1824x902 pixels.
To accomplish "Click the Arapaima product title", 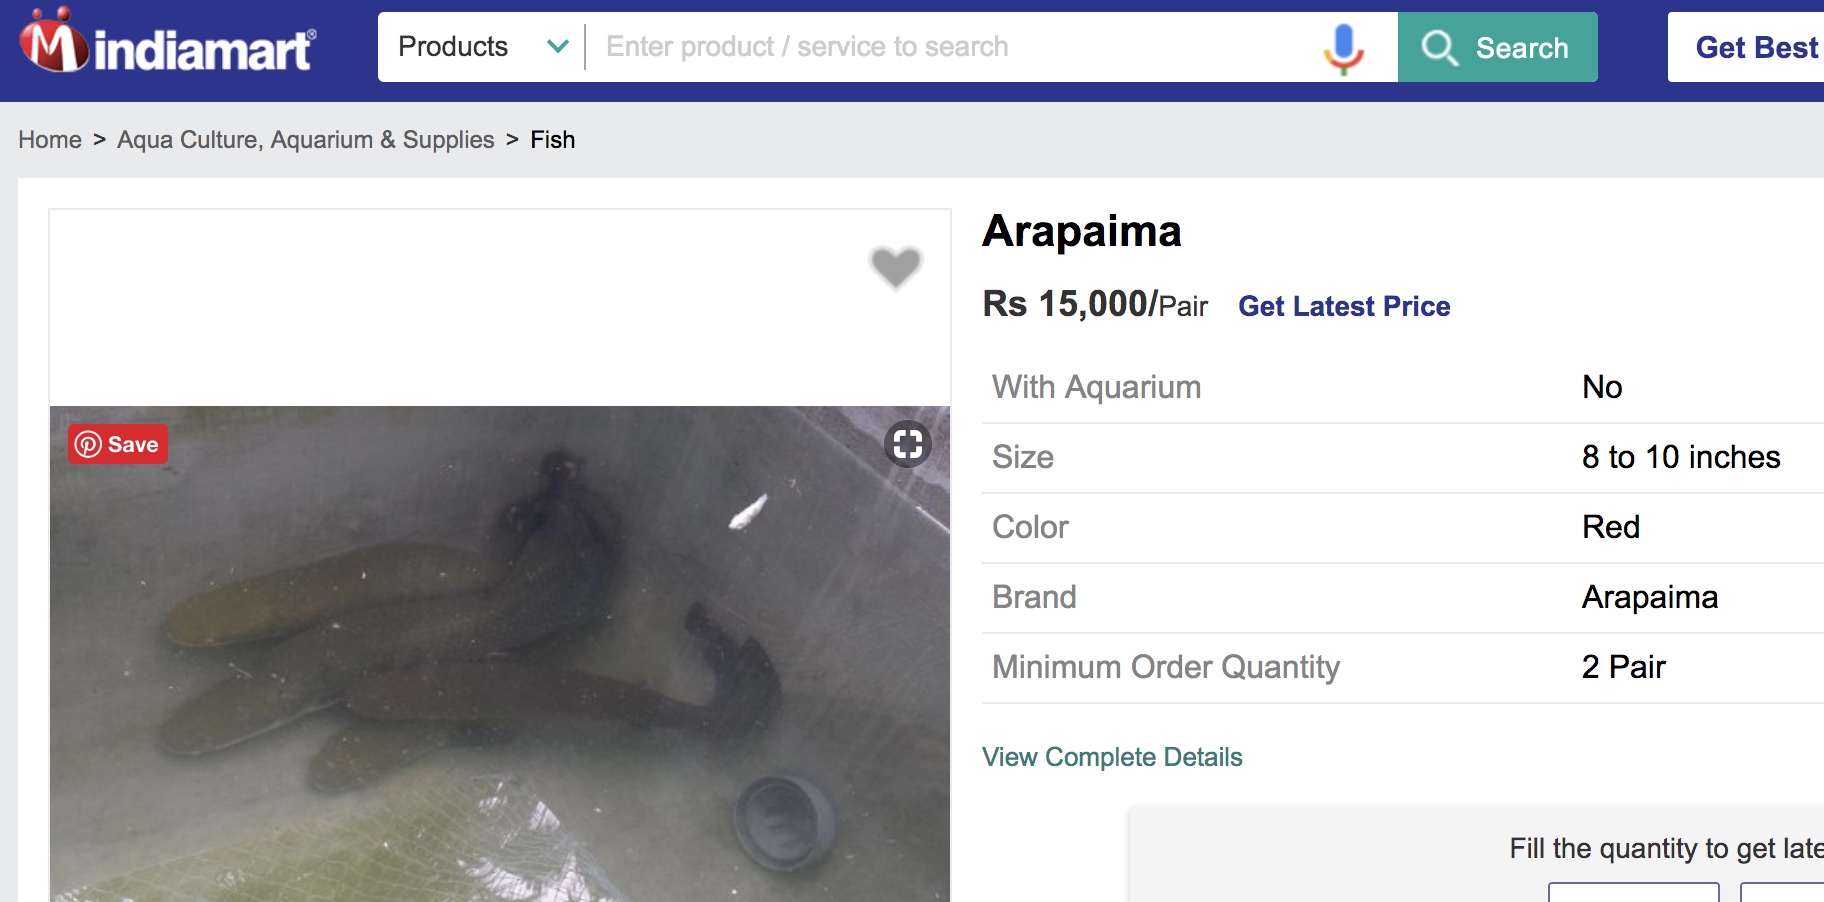I will tap(1082, 231).
